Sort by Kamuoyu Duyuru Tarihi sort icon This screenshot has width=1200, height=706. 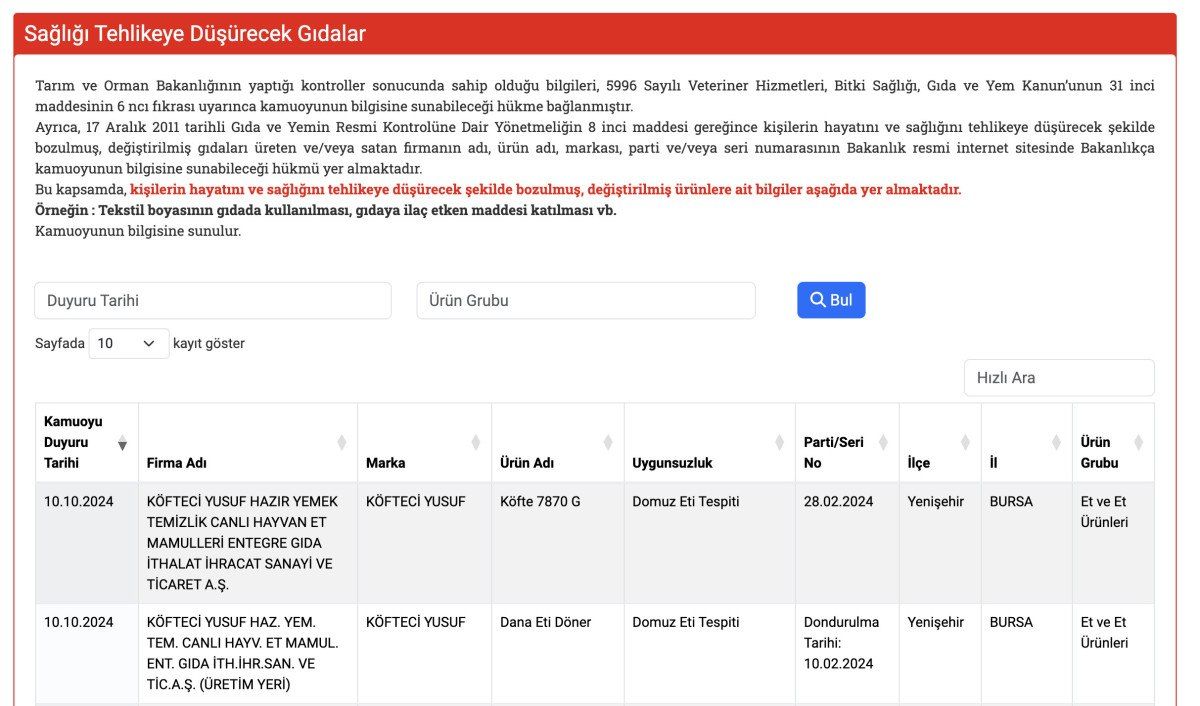[122, 443]
